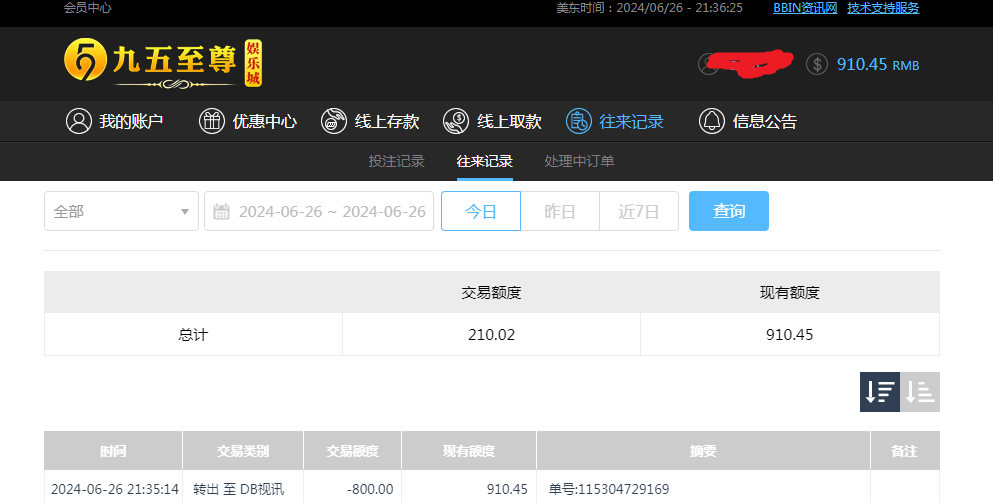This screenshot has width=993, height=503.
Task: Click the 线上存款 deposit icon
Action: click(x=334, y=122)
